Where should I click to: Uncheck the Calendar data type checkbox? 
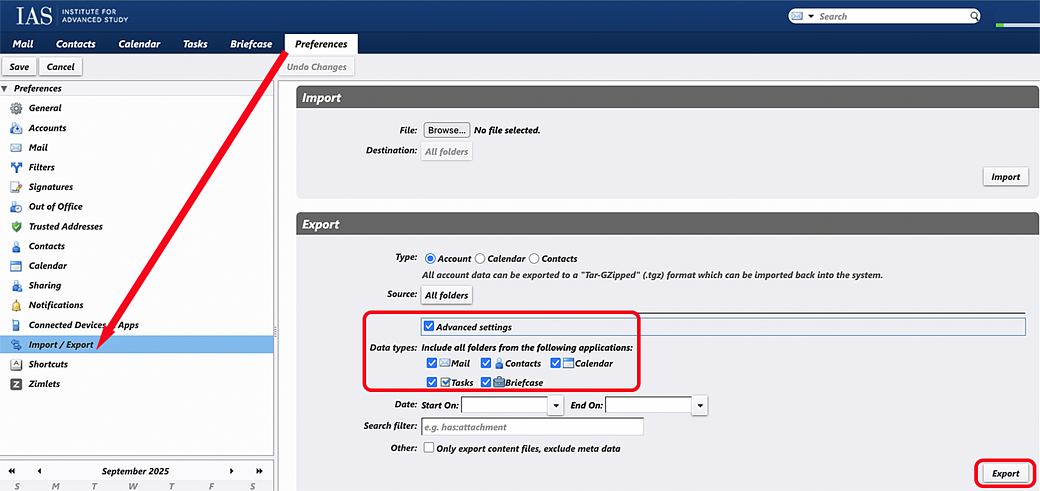(556, 363)
